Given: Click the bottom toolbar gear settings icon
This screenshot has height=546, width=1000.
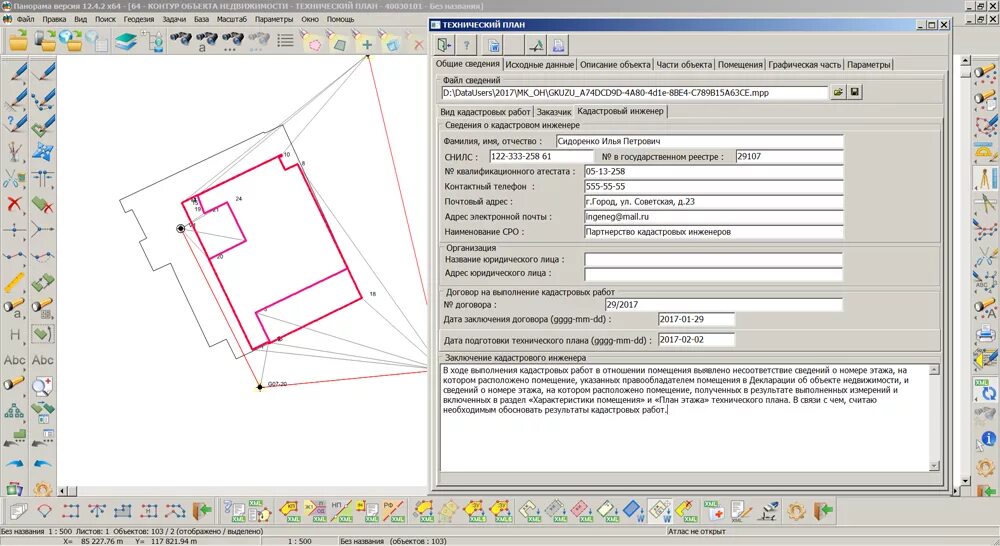Looking at the screenshot, I should (x=795, y=511).
